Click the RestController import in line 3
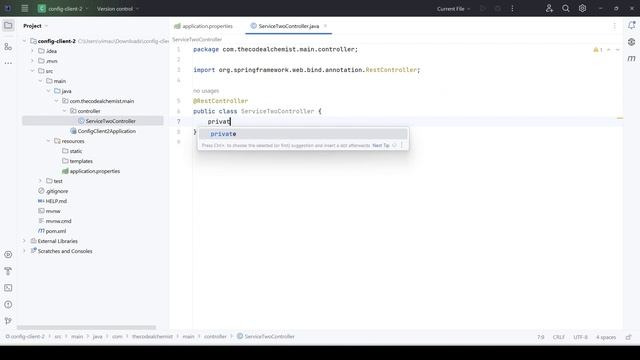Screen dimensions: 640x360 tap(391, 70)
